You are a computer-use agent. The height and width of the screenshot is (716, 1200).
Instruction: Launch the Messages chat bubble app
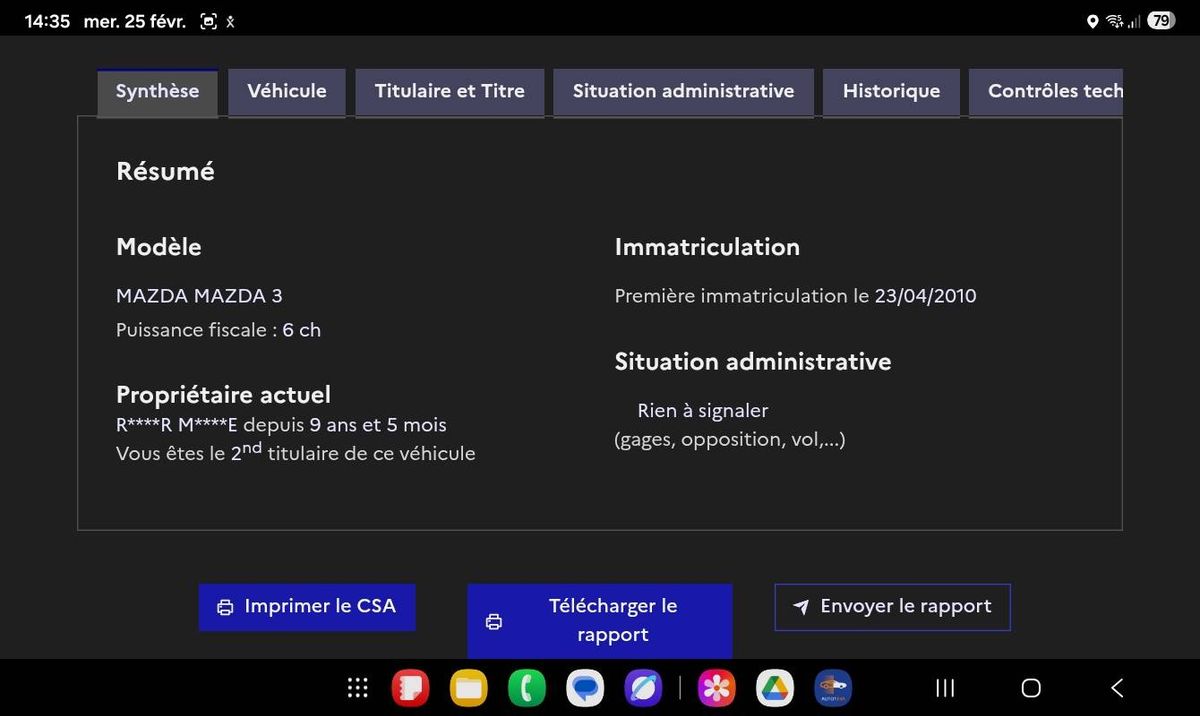(584, 688)
